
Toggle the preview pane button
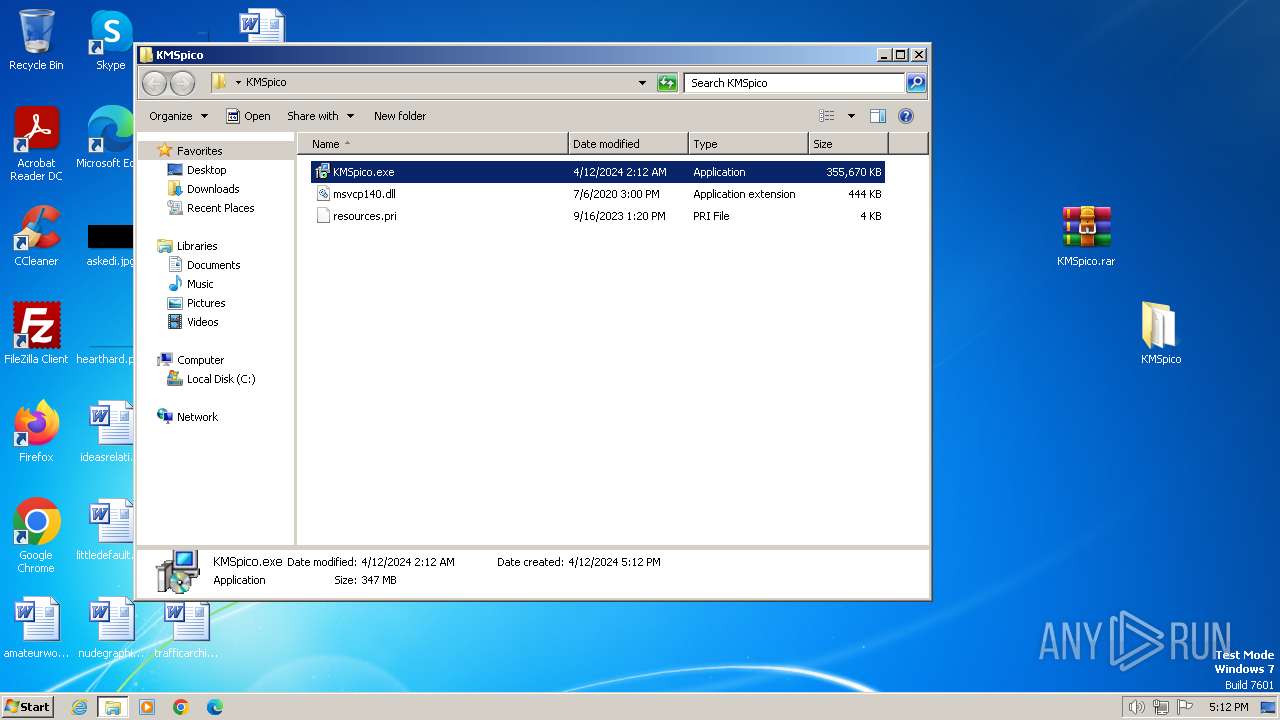point(878,116)
